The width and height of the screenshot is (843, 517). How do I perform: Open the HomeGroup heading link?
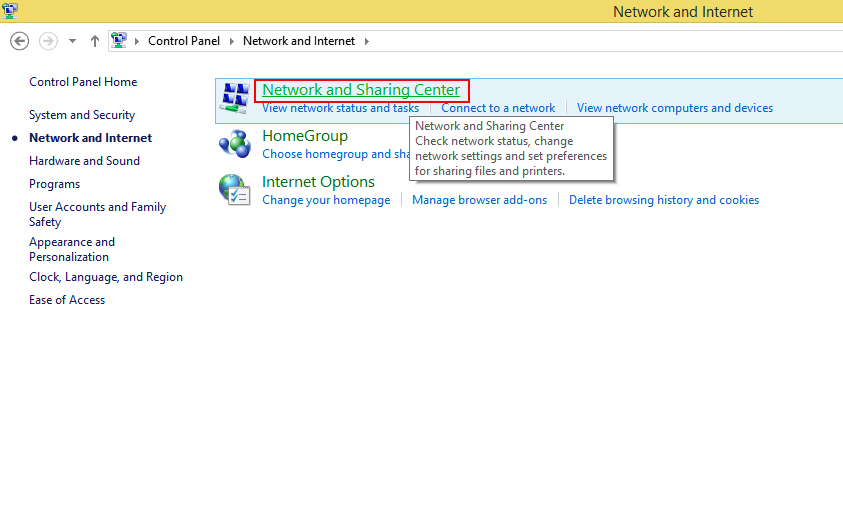(x=305, y=136)
